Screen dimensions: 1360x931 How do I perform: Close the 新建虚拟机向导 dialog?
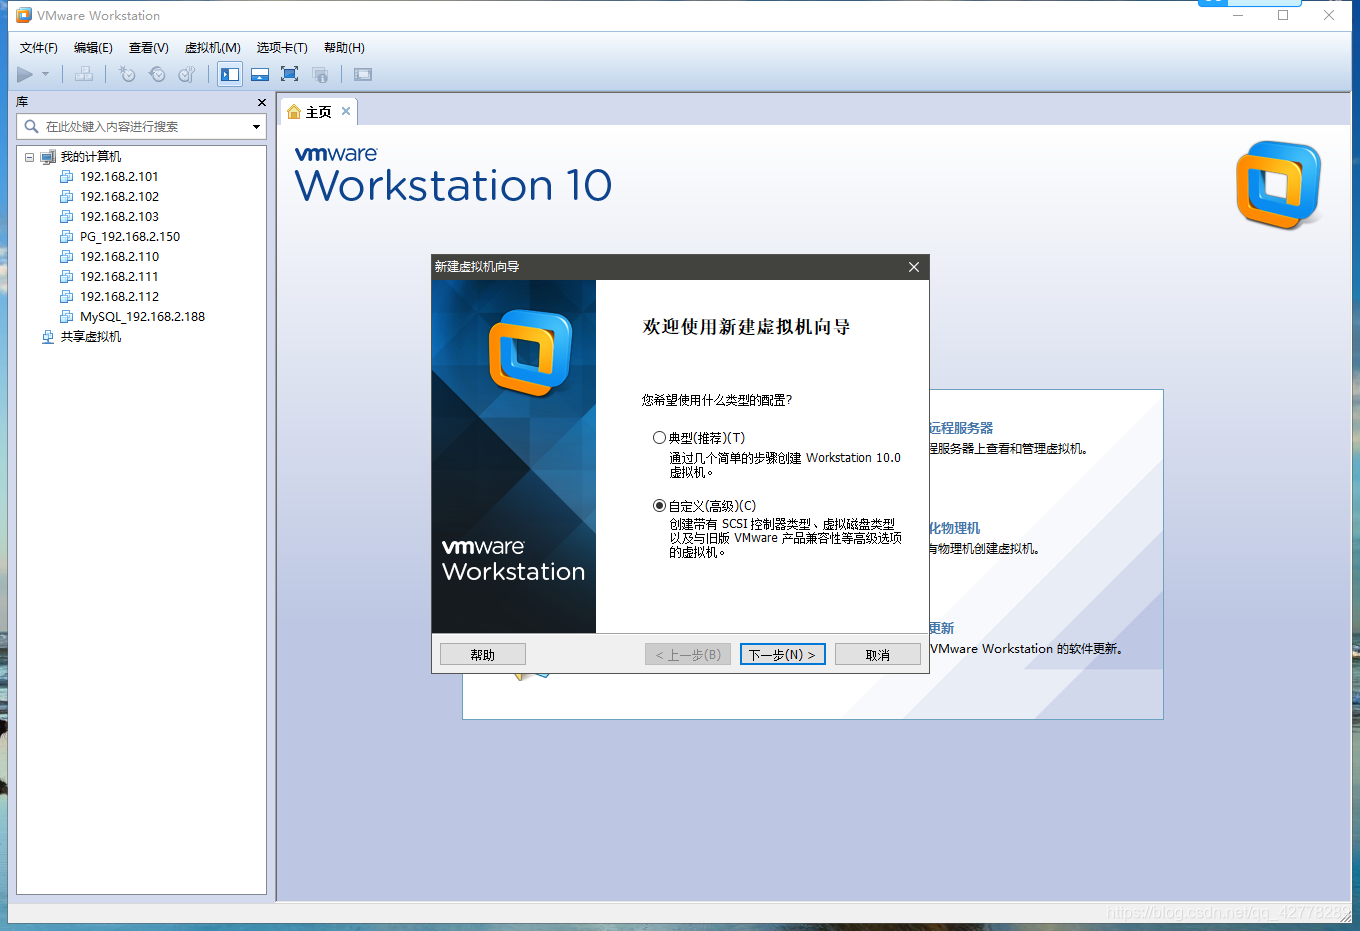[913, 267]
